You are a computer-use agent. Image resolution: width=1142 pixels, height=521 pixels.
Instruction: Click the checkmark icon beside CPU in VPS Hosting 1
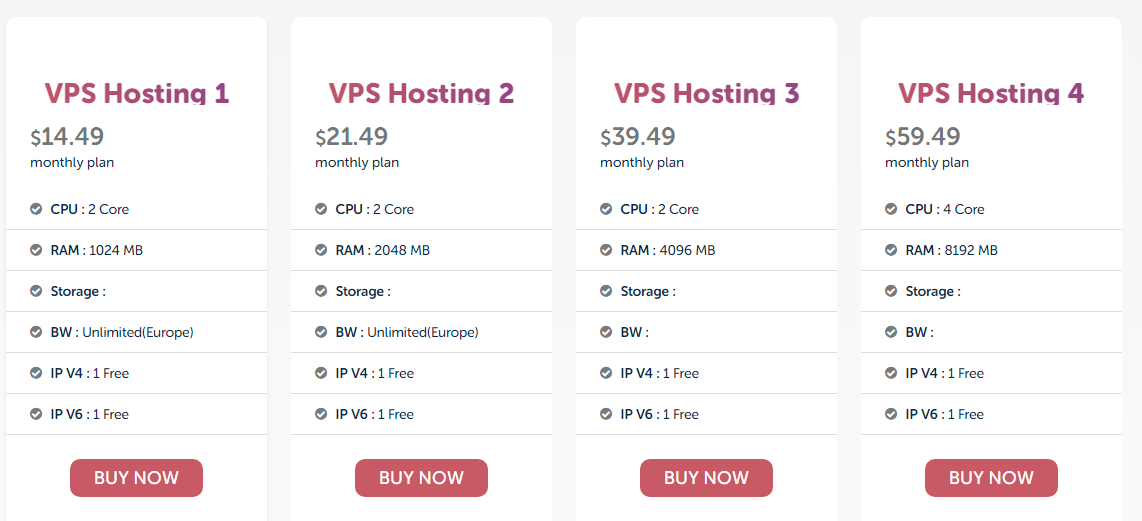coord(36,209)
